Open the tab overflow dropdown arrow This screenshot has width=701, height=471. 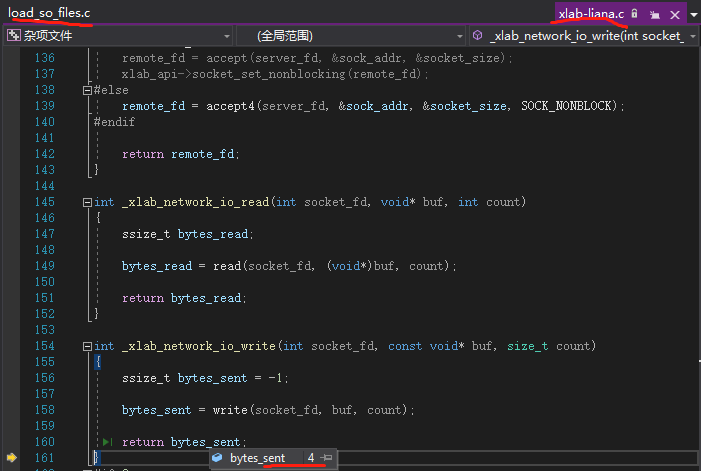(693, 15)
